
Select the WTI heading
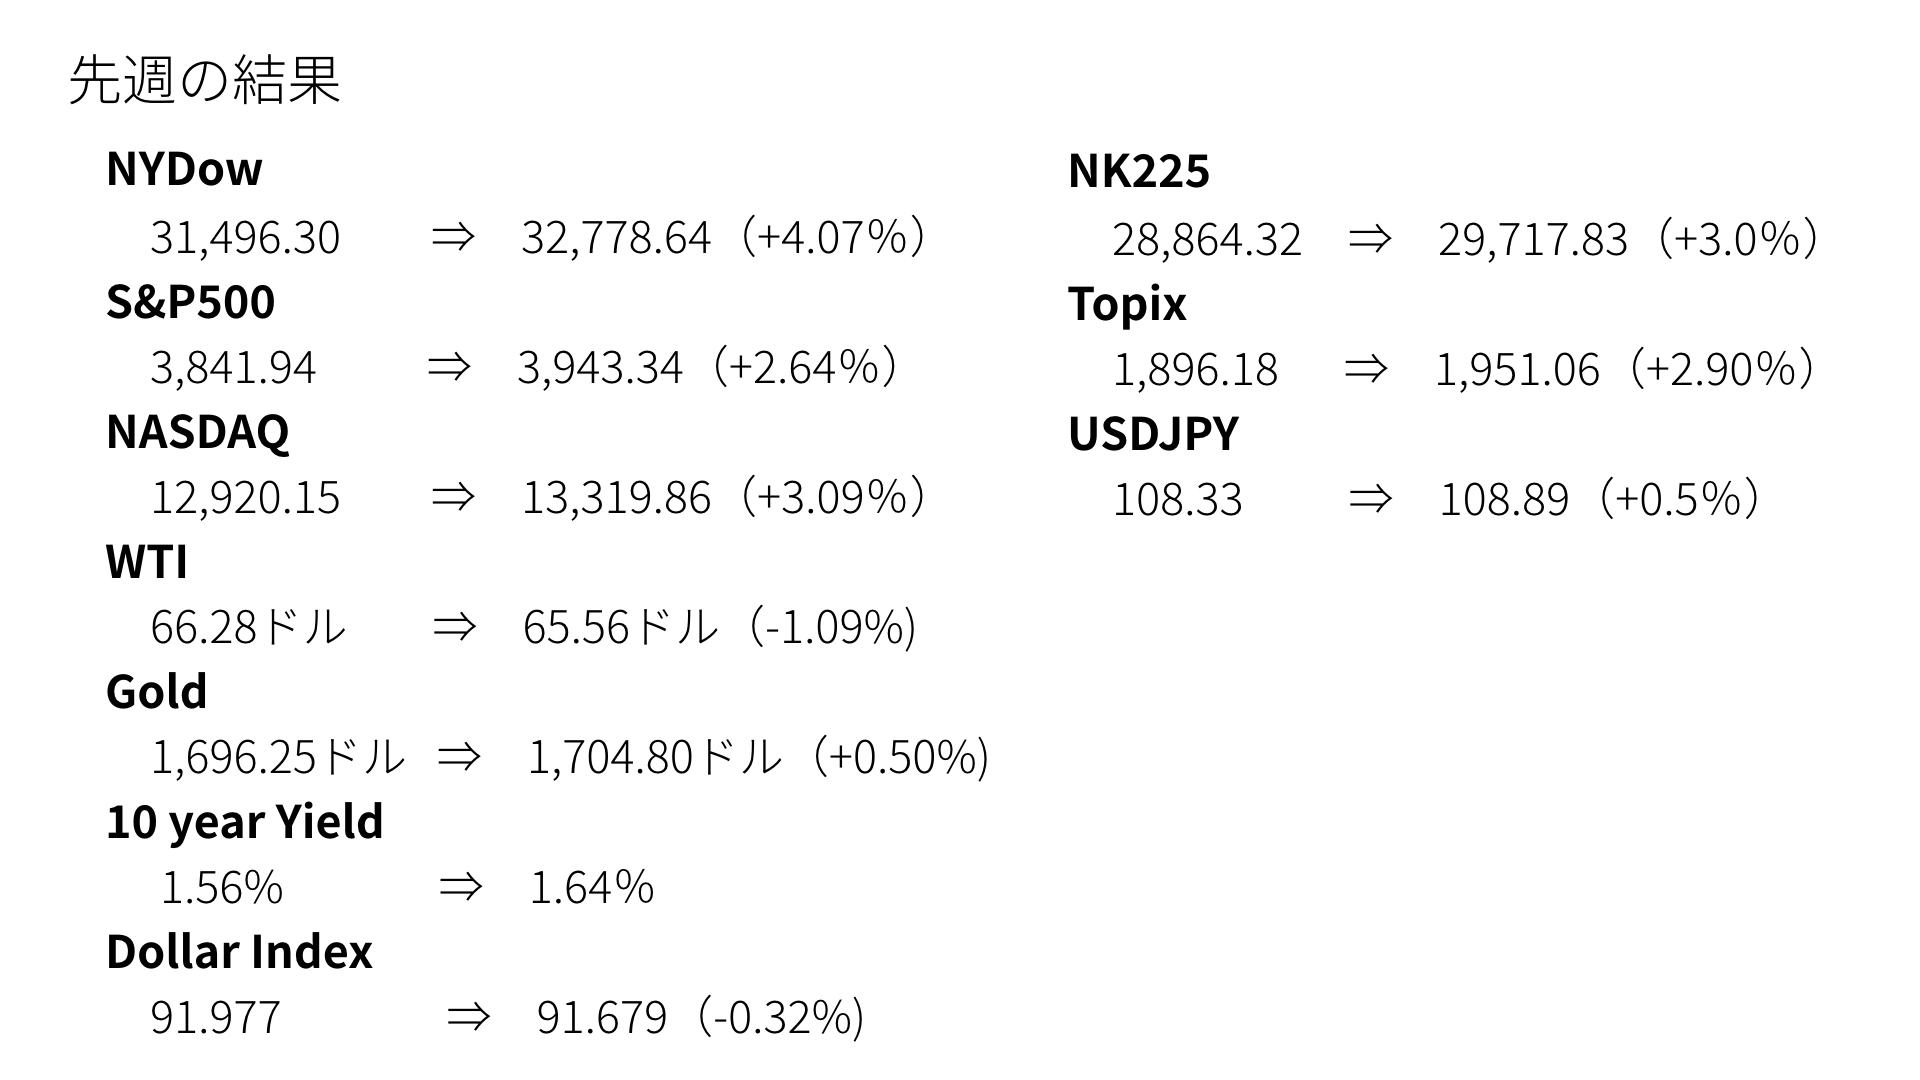pos(147,562)
